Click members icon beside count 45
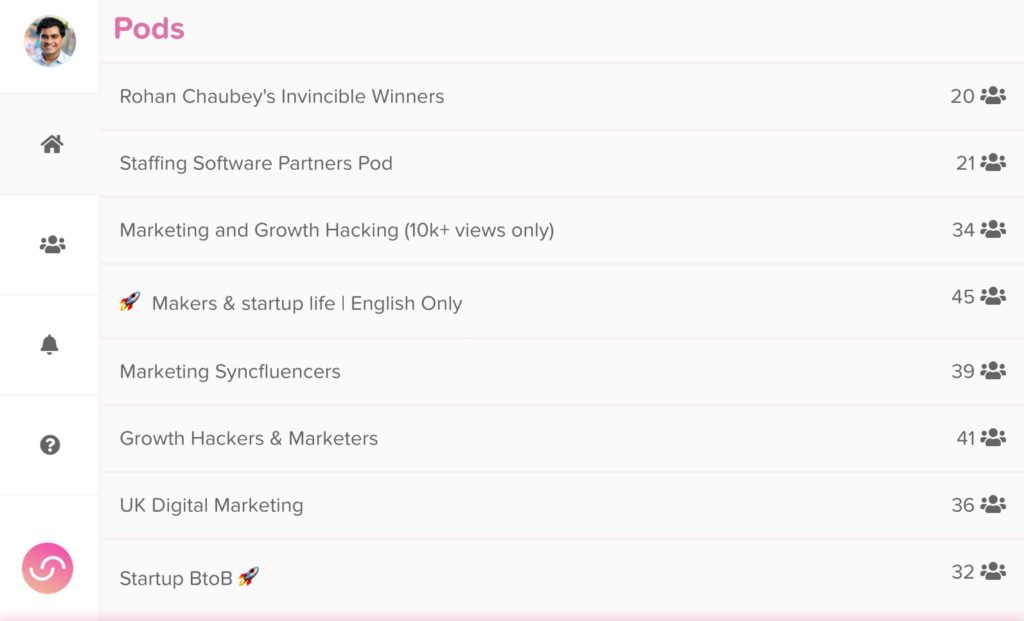The height and width of the screenshot is (621, 1024). pos(993,296)
